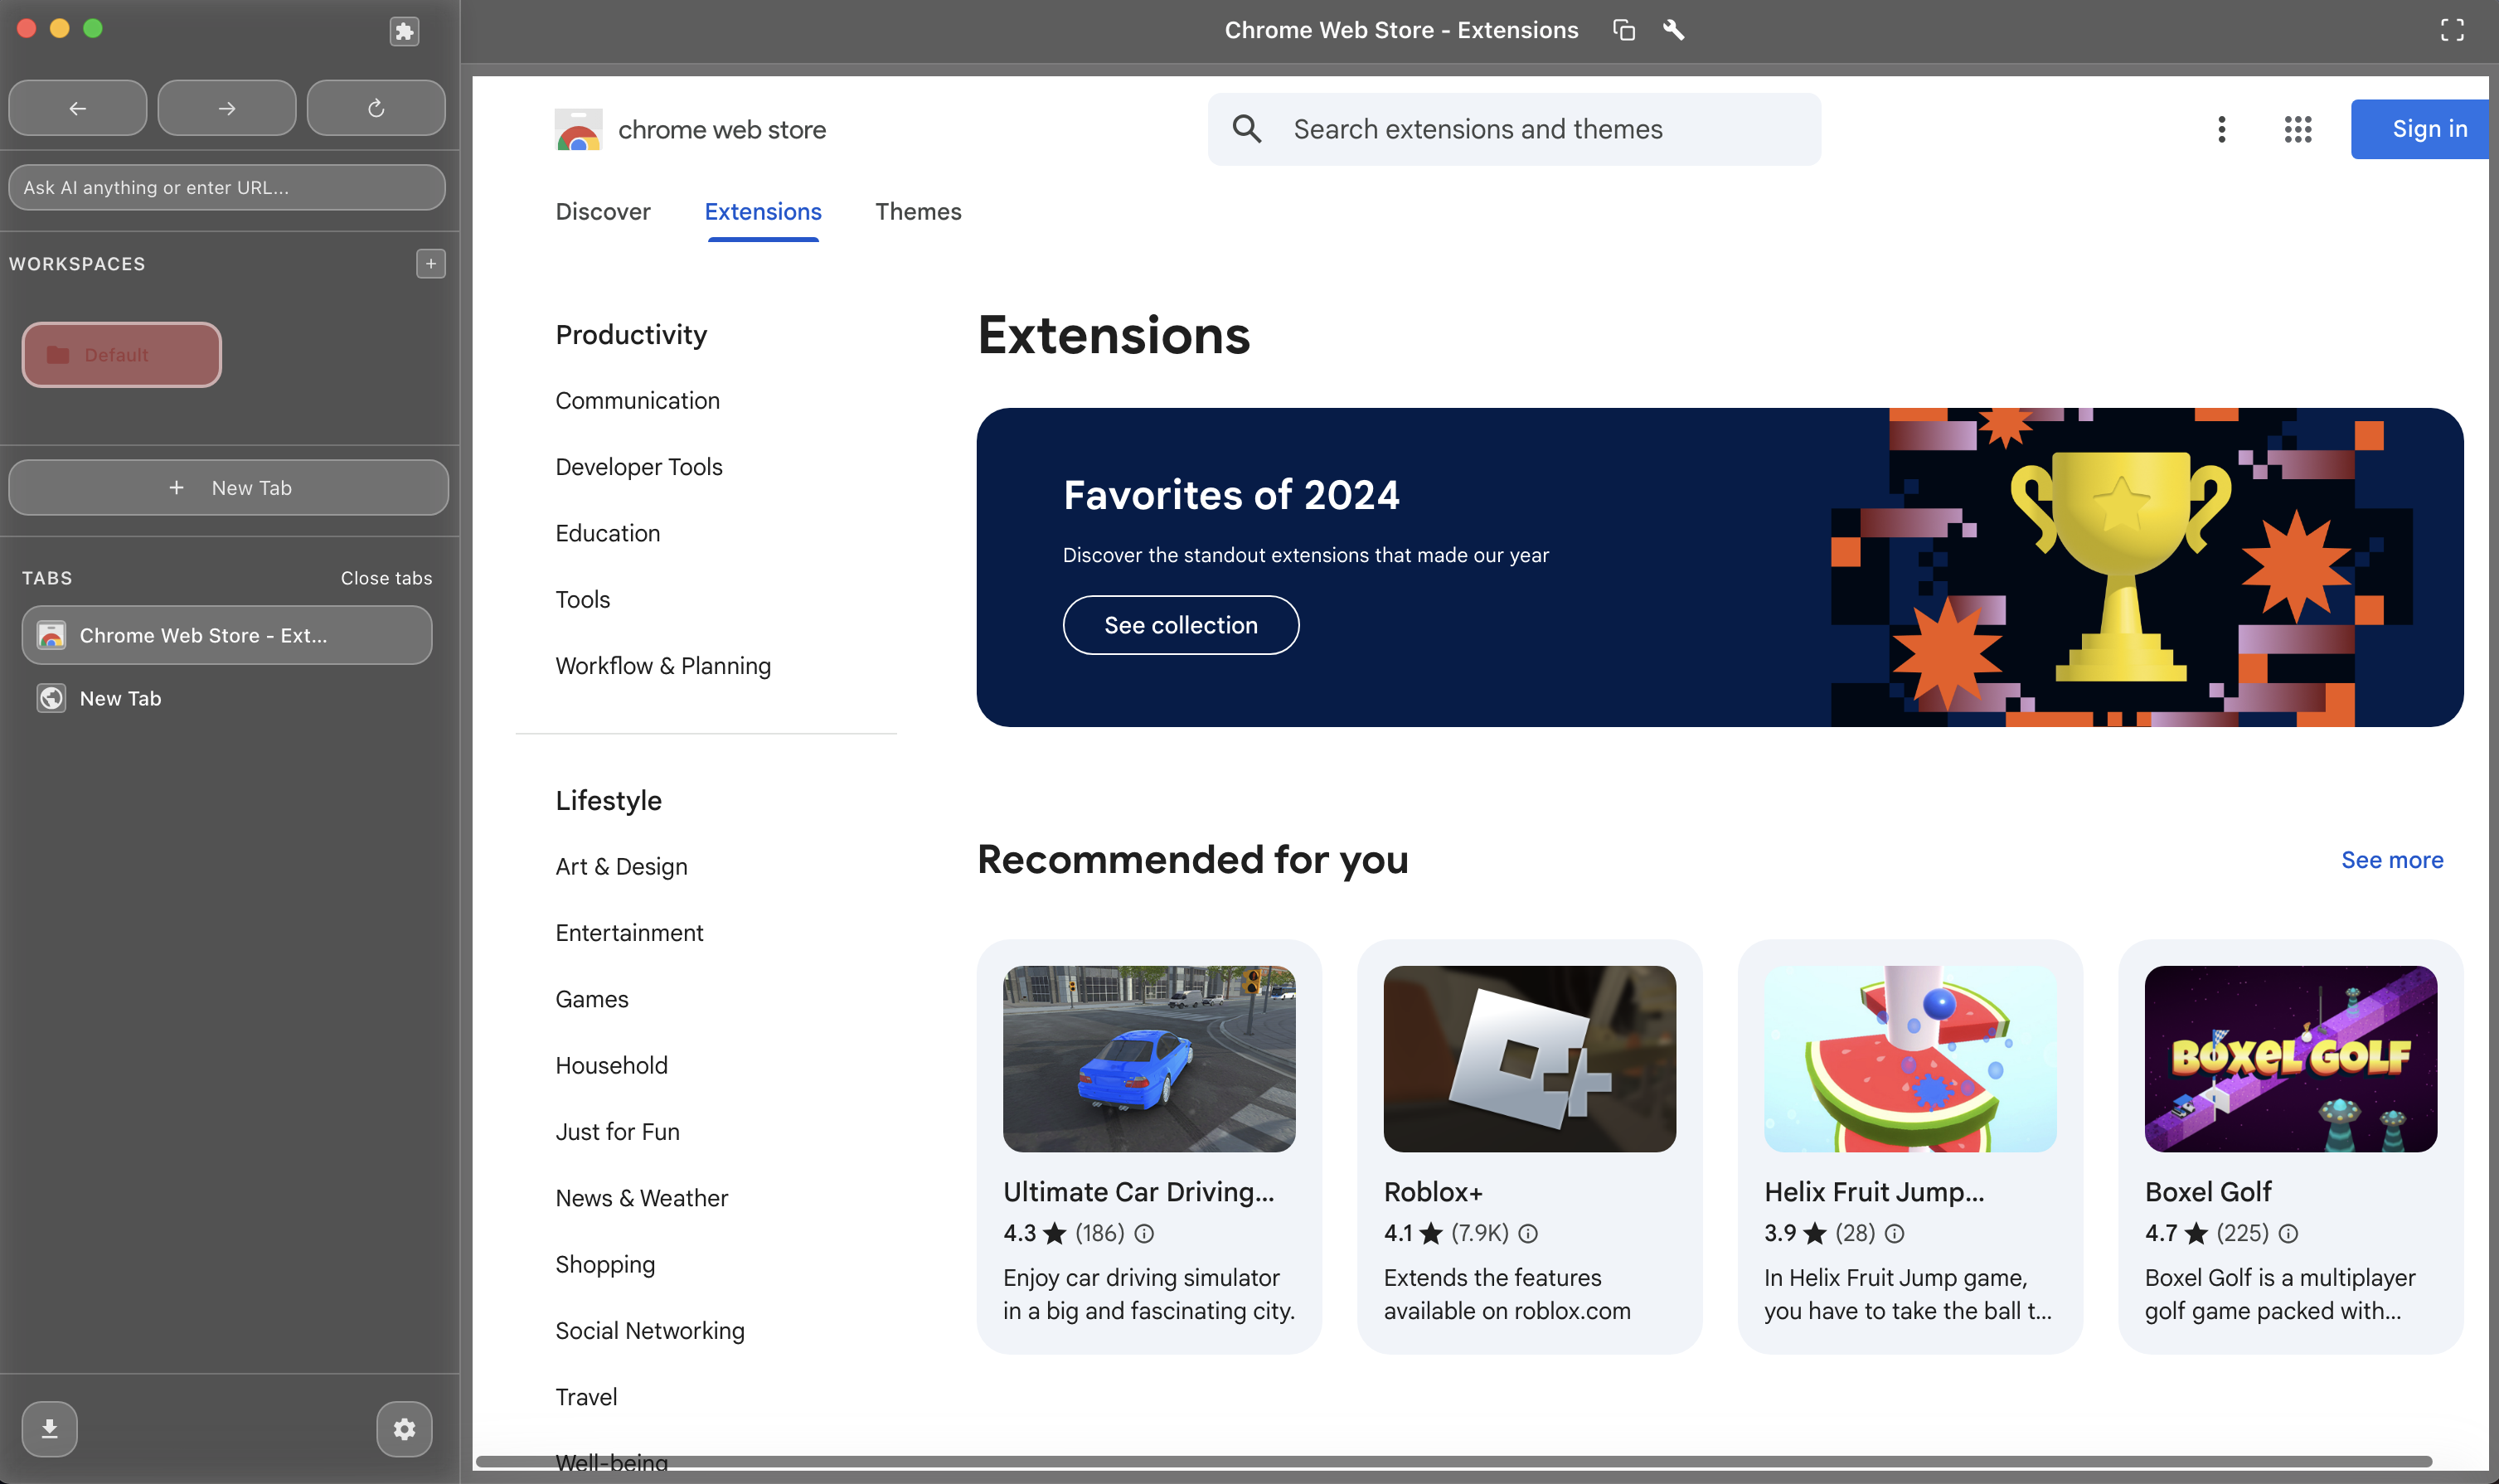Show info tooltip on Boxel Golf rating
2499x1484 pixels.
pos(2290,1233)
